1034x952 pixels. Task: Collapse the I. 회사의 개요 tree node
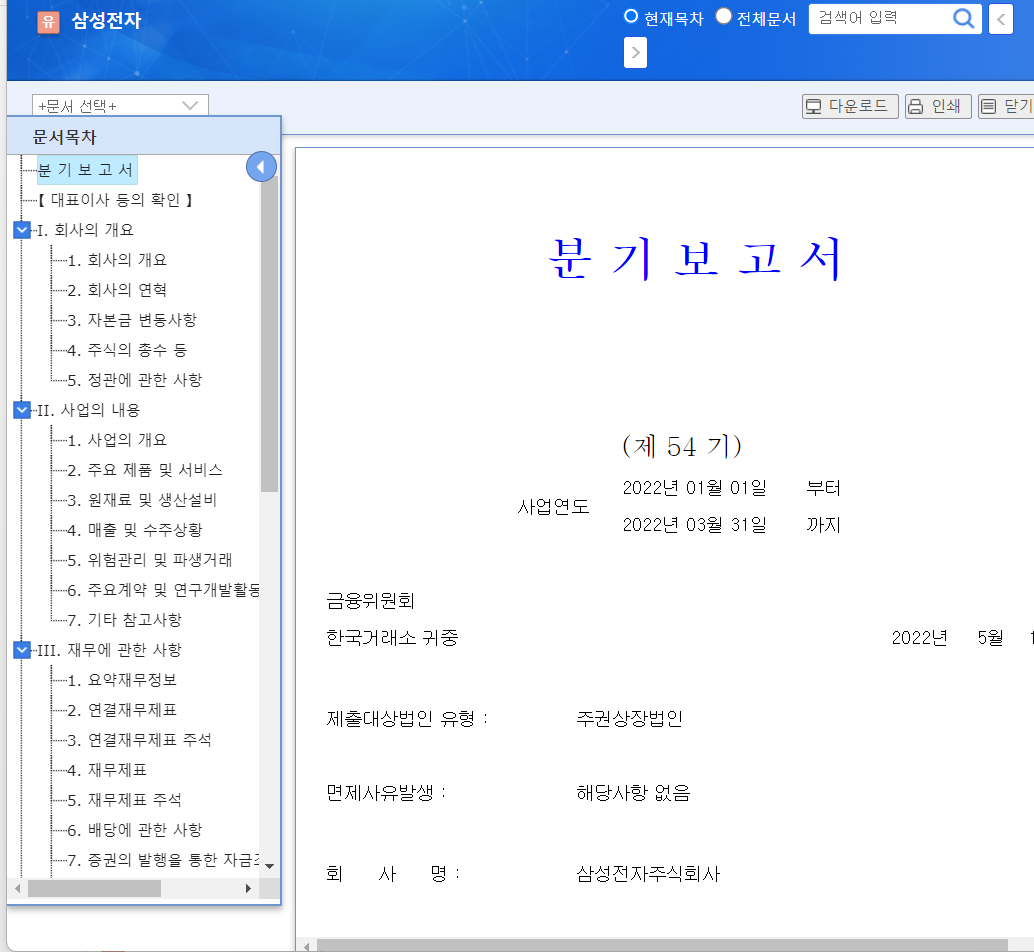22,229
